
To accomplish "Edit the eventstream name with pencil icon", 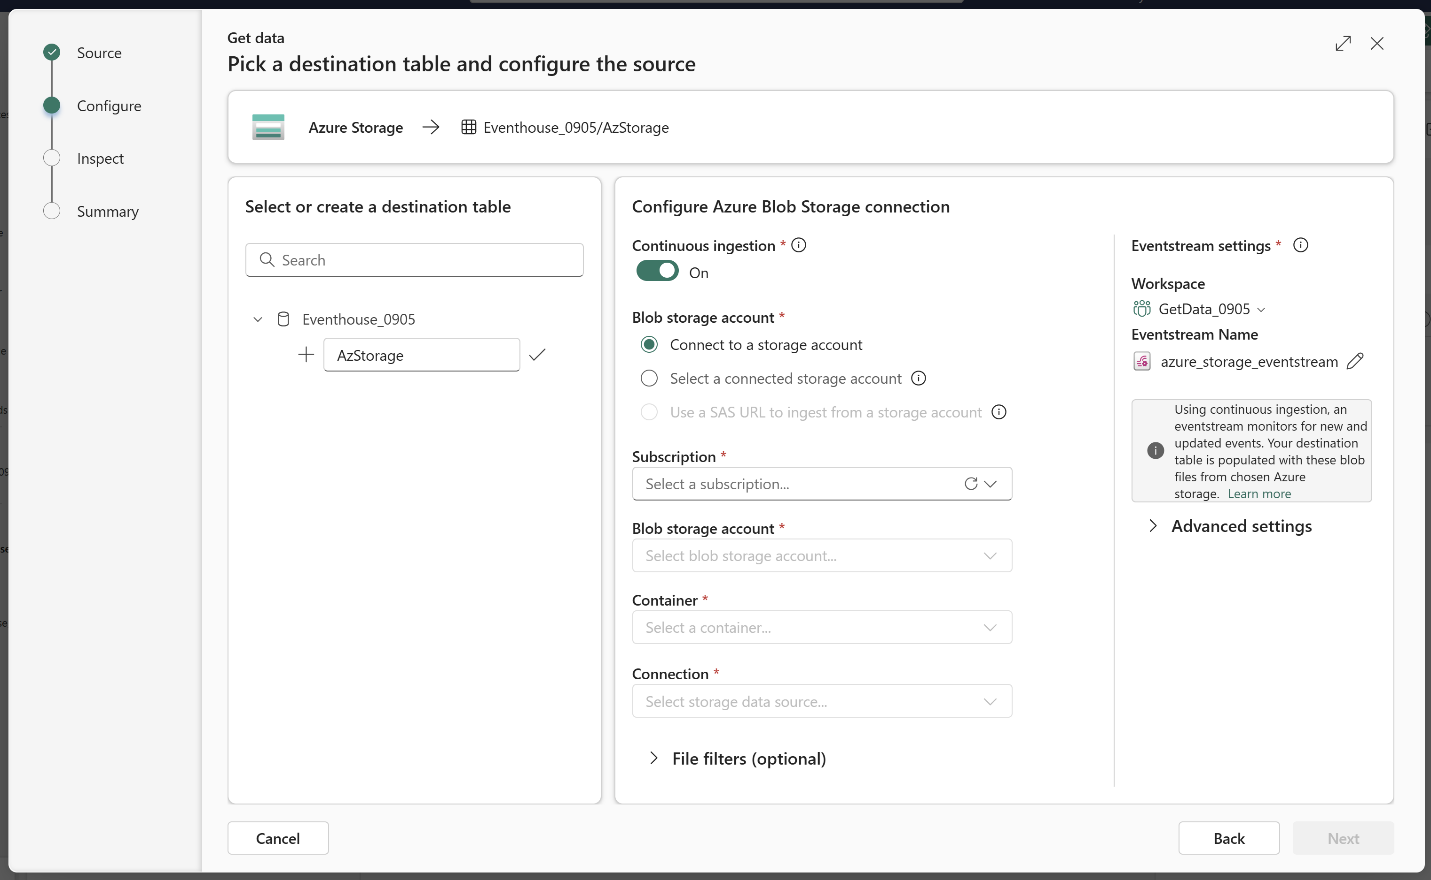I will (1355, 362).
